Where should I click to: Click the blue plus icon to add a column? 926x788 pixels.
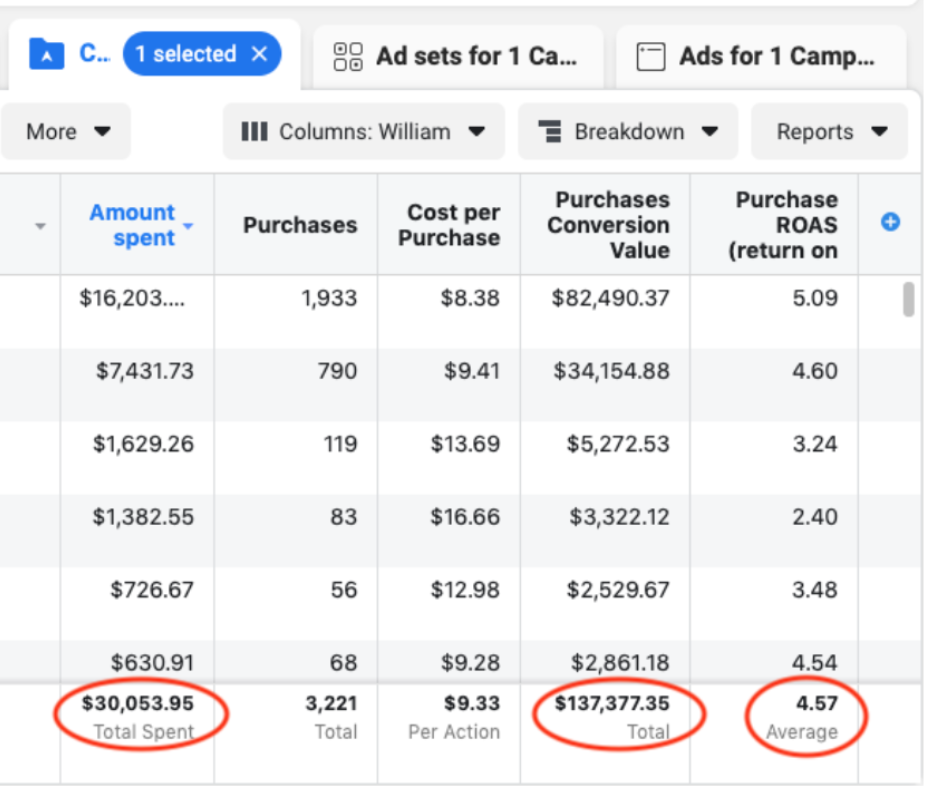(889, 222)
